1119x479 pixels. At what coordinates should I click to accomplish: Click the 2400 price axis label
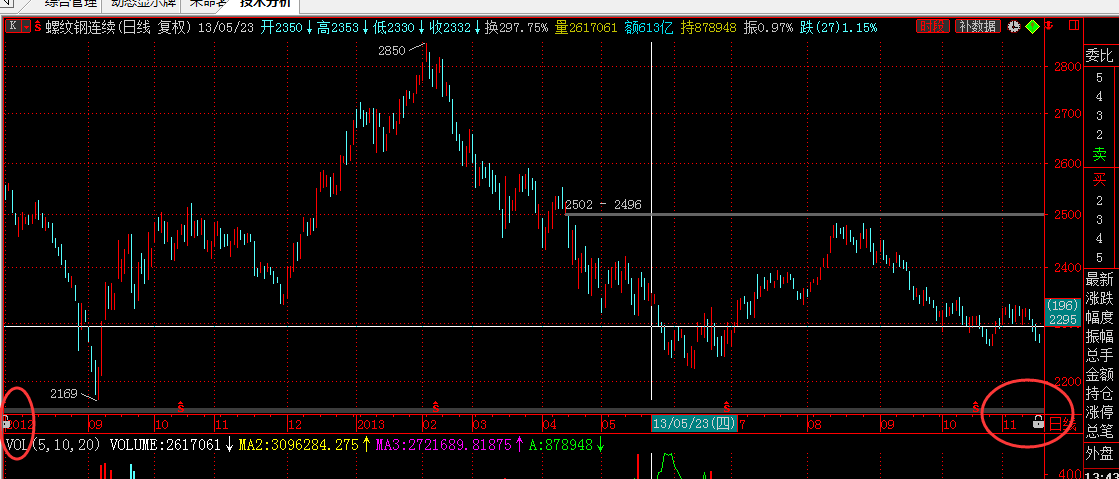click(1067, 267)
